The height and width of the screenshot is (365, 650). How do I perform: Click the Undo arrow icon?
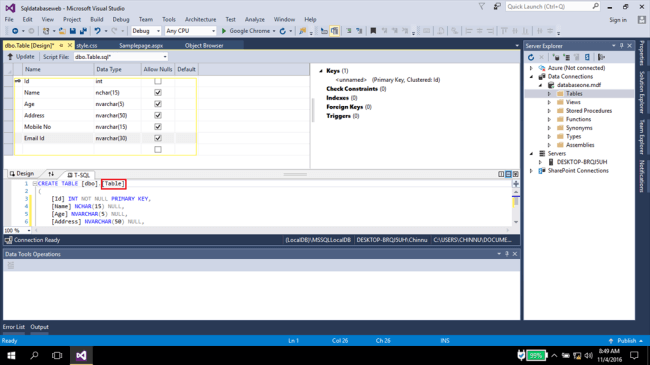[97, 31]
